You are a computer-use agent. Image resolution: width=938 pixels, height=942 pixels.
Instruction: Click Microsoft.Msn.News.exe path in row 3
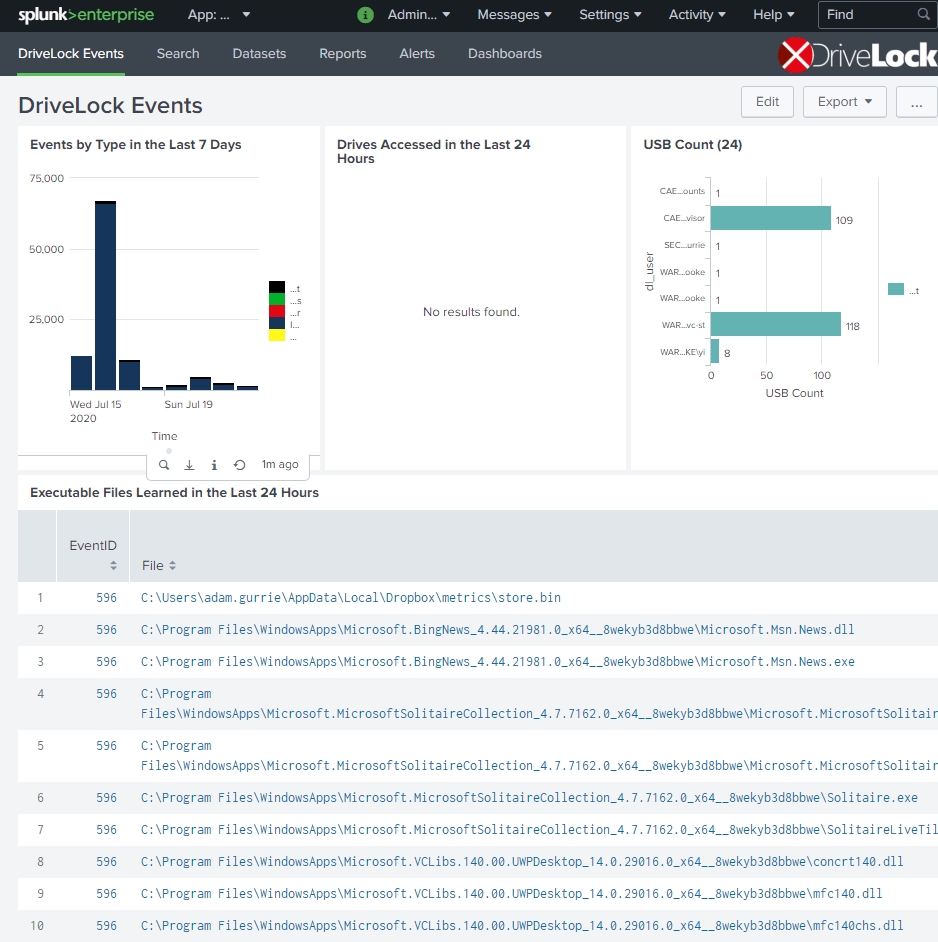[498, 661]
